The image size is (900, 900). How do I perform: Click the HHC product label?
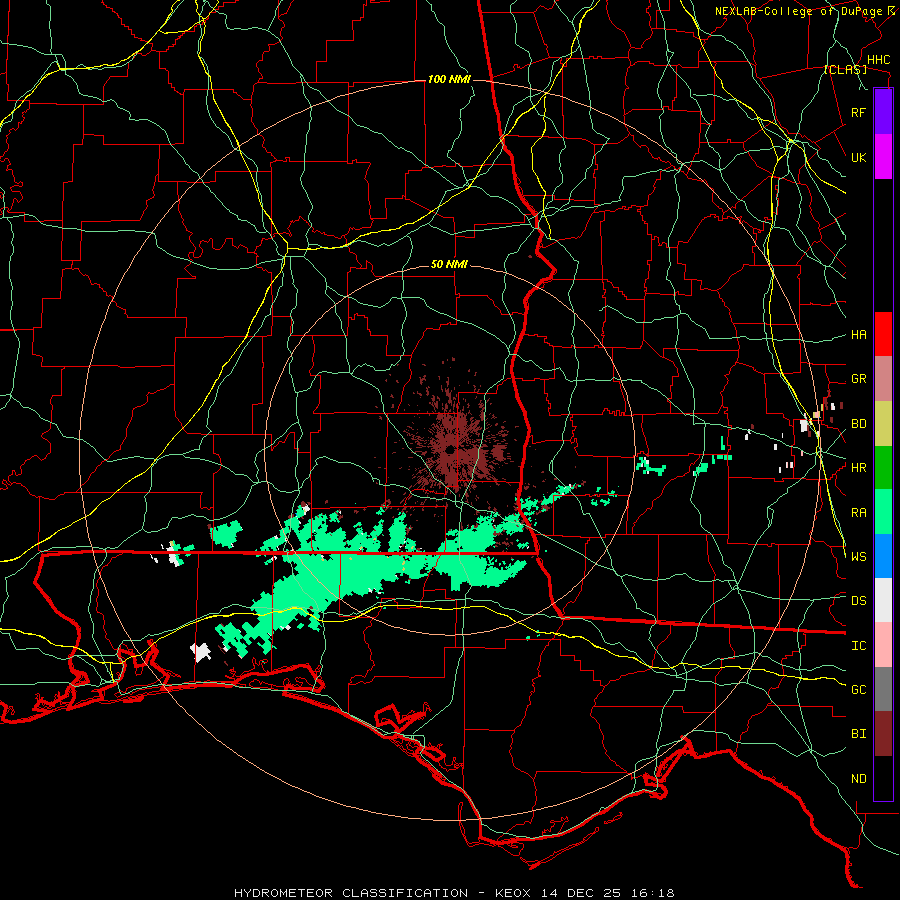pos(878,60)
